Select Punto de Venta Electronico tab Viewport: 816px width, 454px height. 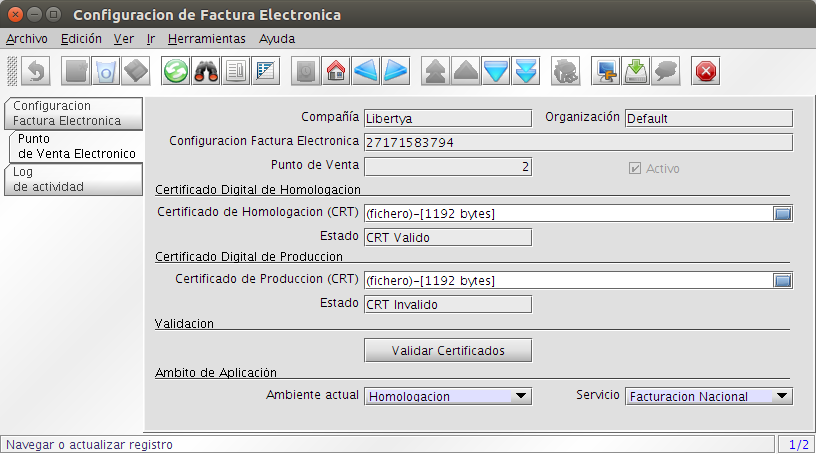(x=76, y=146)
